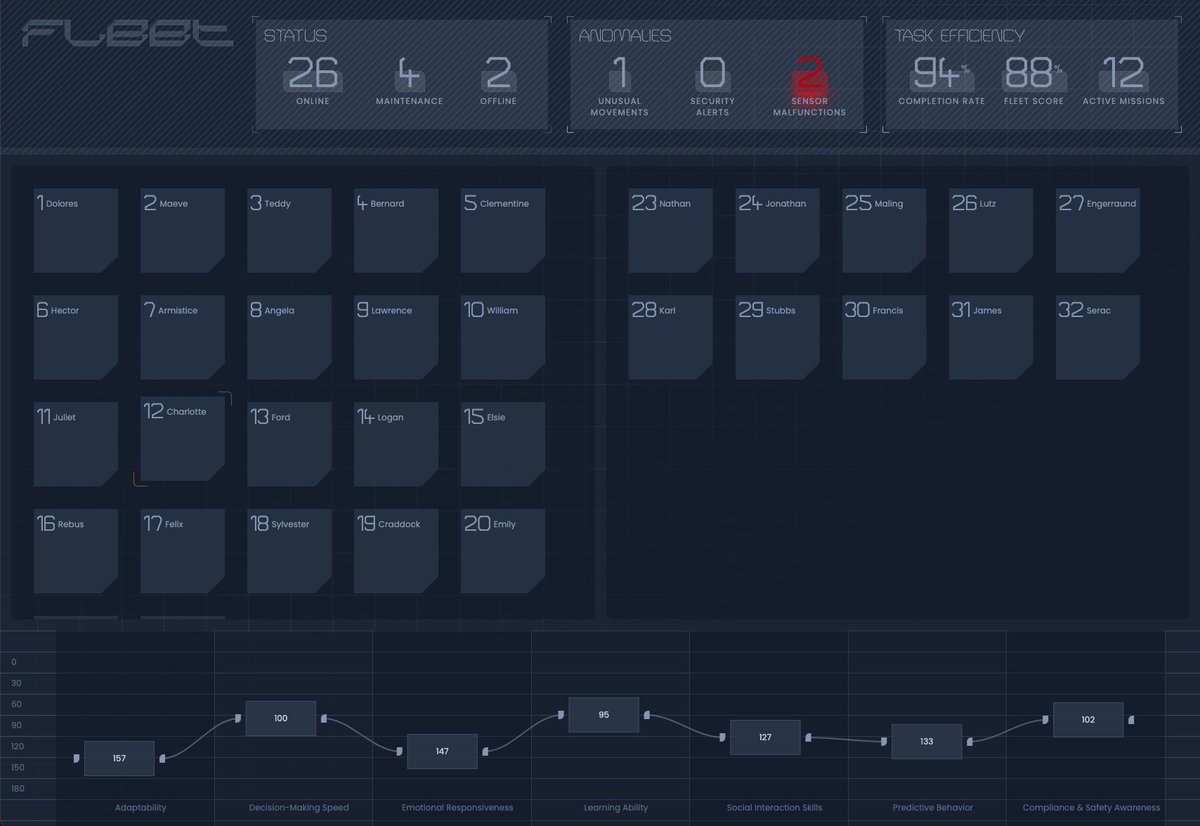The width and height of the screenshot is (1200, 826).
Task: Select unit 26 Lutz
Action: [991, 230]
